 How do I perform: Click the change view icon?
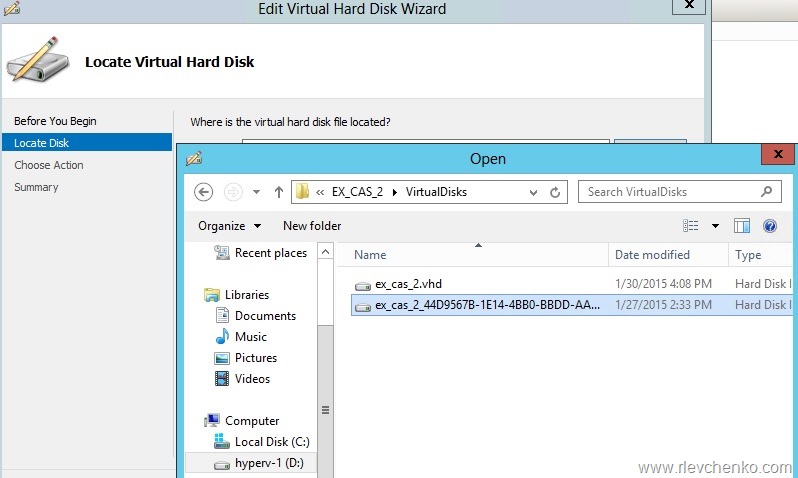[x=690, y=226]
